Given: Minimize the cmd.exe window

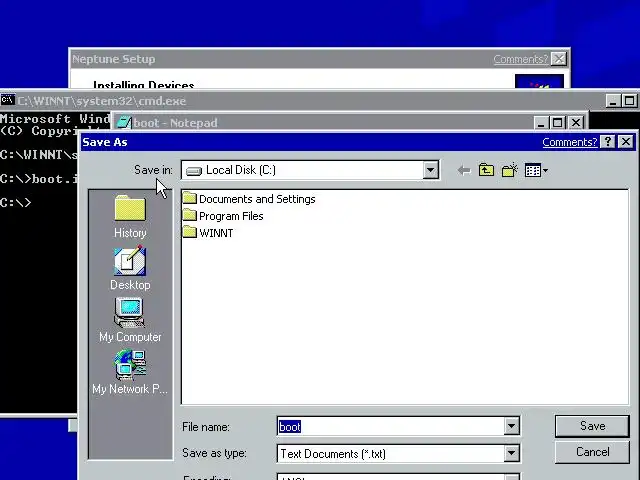Looking at the screenshot, I should coord(612,101).
